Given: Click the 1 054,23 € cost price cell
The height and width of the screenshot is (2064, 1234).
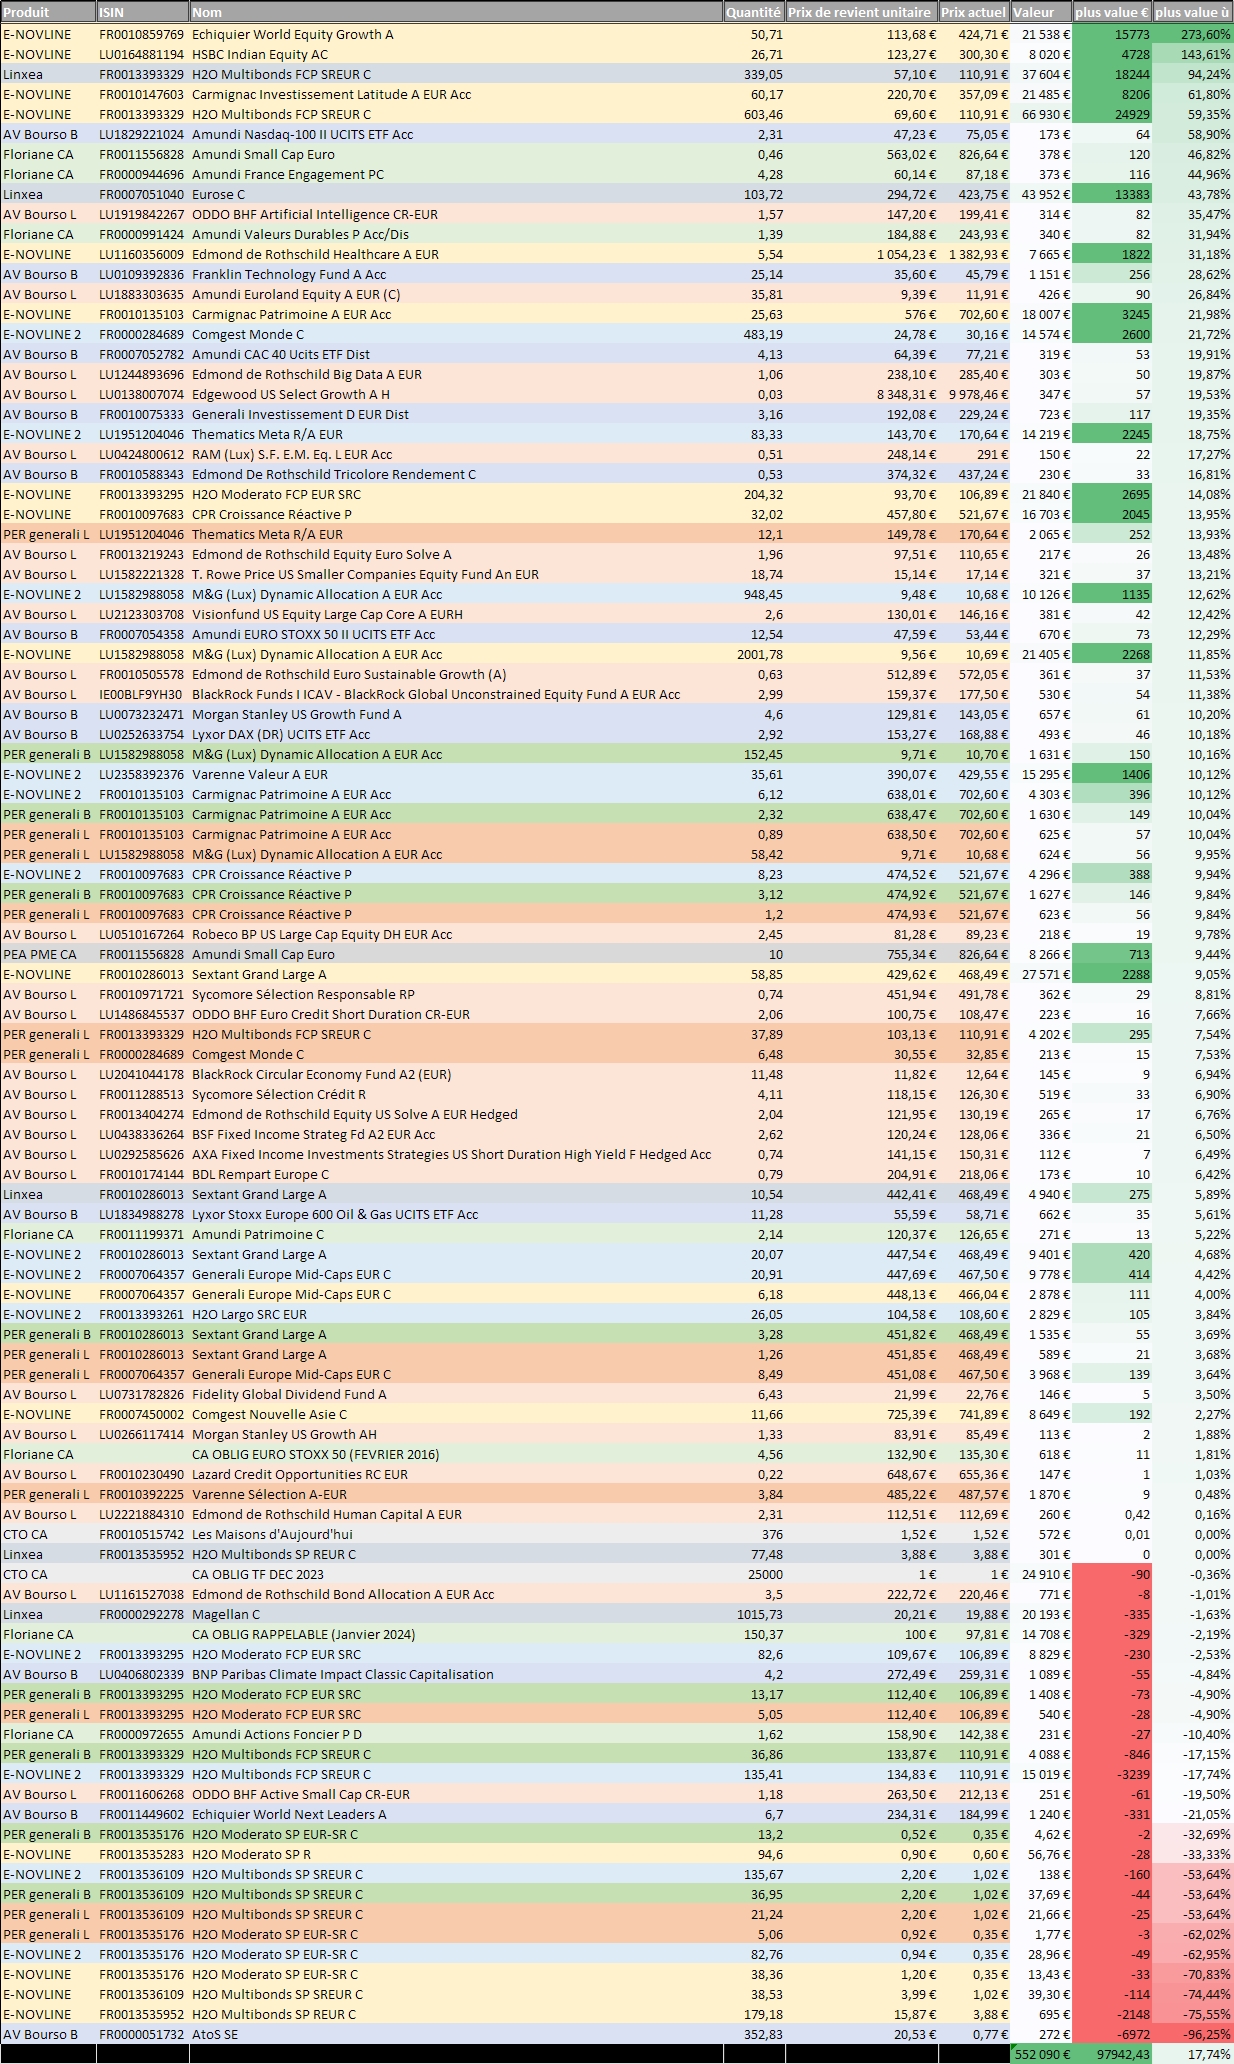Looking at the screenshot, I should 861,254.
